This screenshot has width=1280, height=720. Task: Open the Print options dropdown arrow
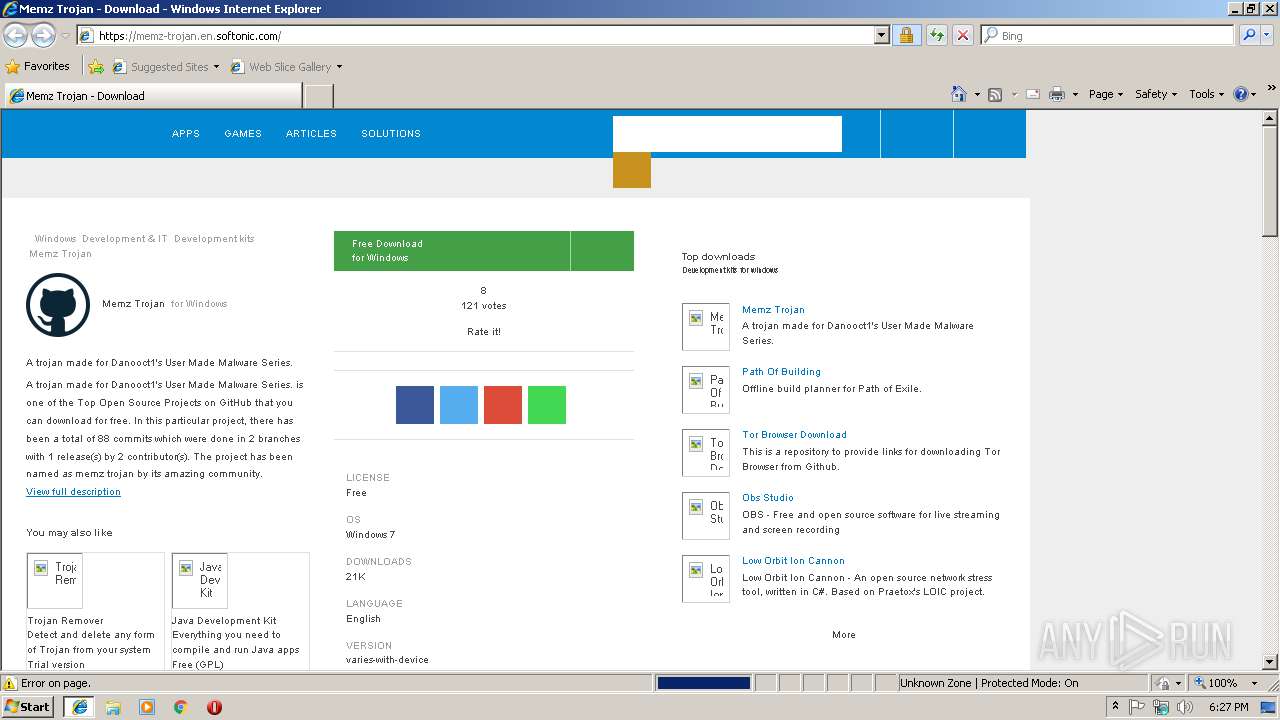1075,94
